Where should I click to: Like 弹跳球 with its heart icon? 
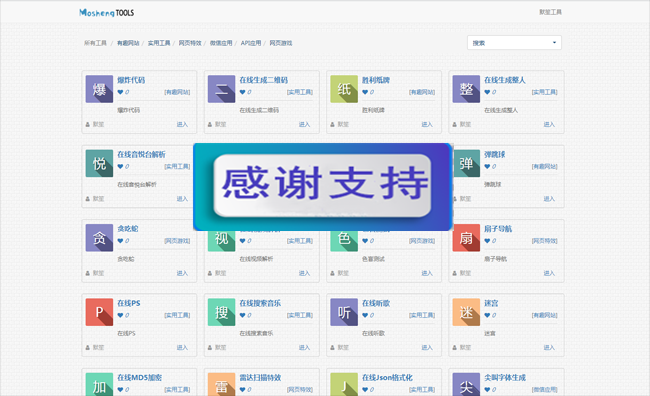(488, 166)
